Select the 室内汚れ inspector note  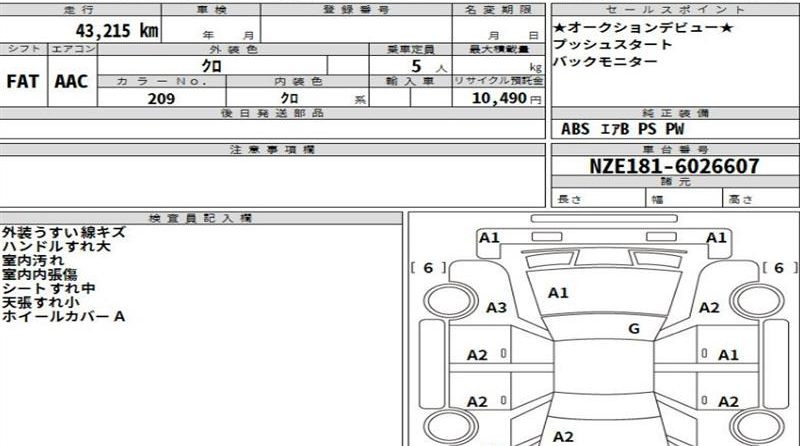pos(33,260)
